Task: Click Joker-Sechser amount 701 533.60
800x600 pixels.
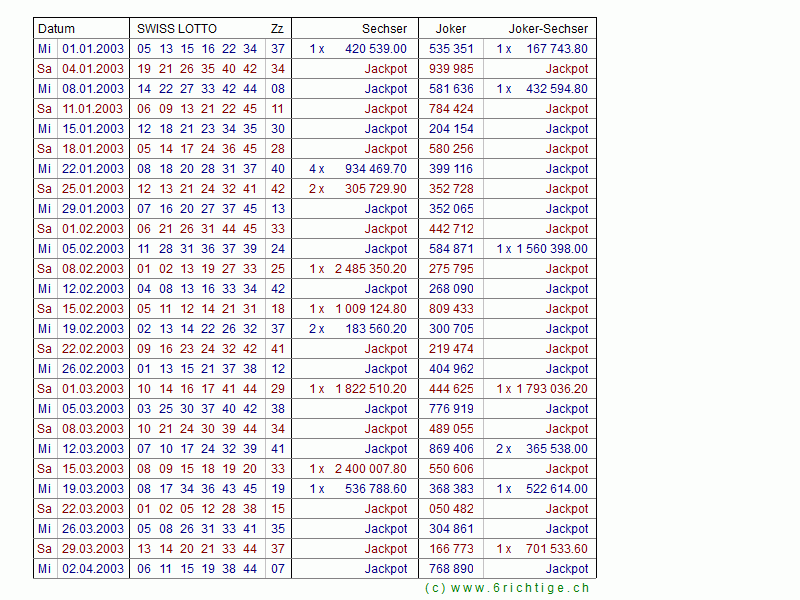Action: [x=556, y=549]
